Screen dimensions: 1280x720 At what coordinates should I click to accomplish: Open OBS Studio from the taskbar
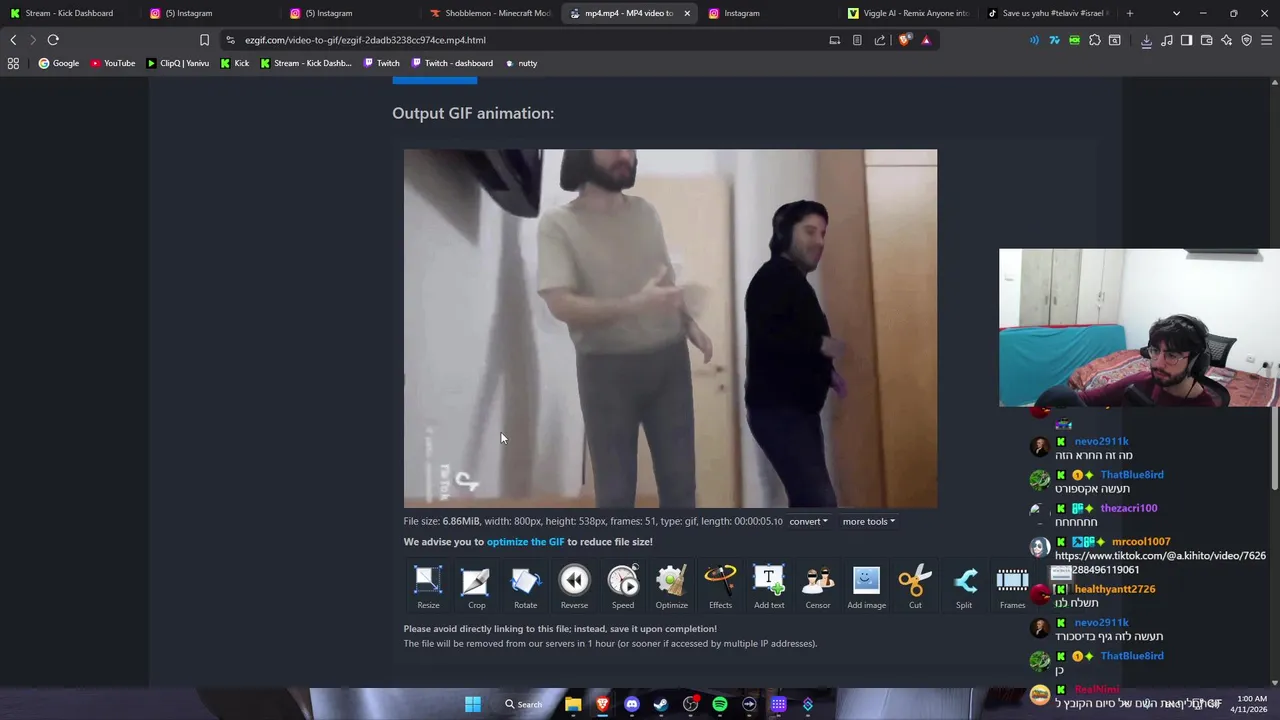(690, 704)
